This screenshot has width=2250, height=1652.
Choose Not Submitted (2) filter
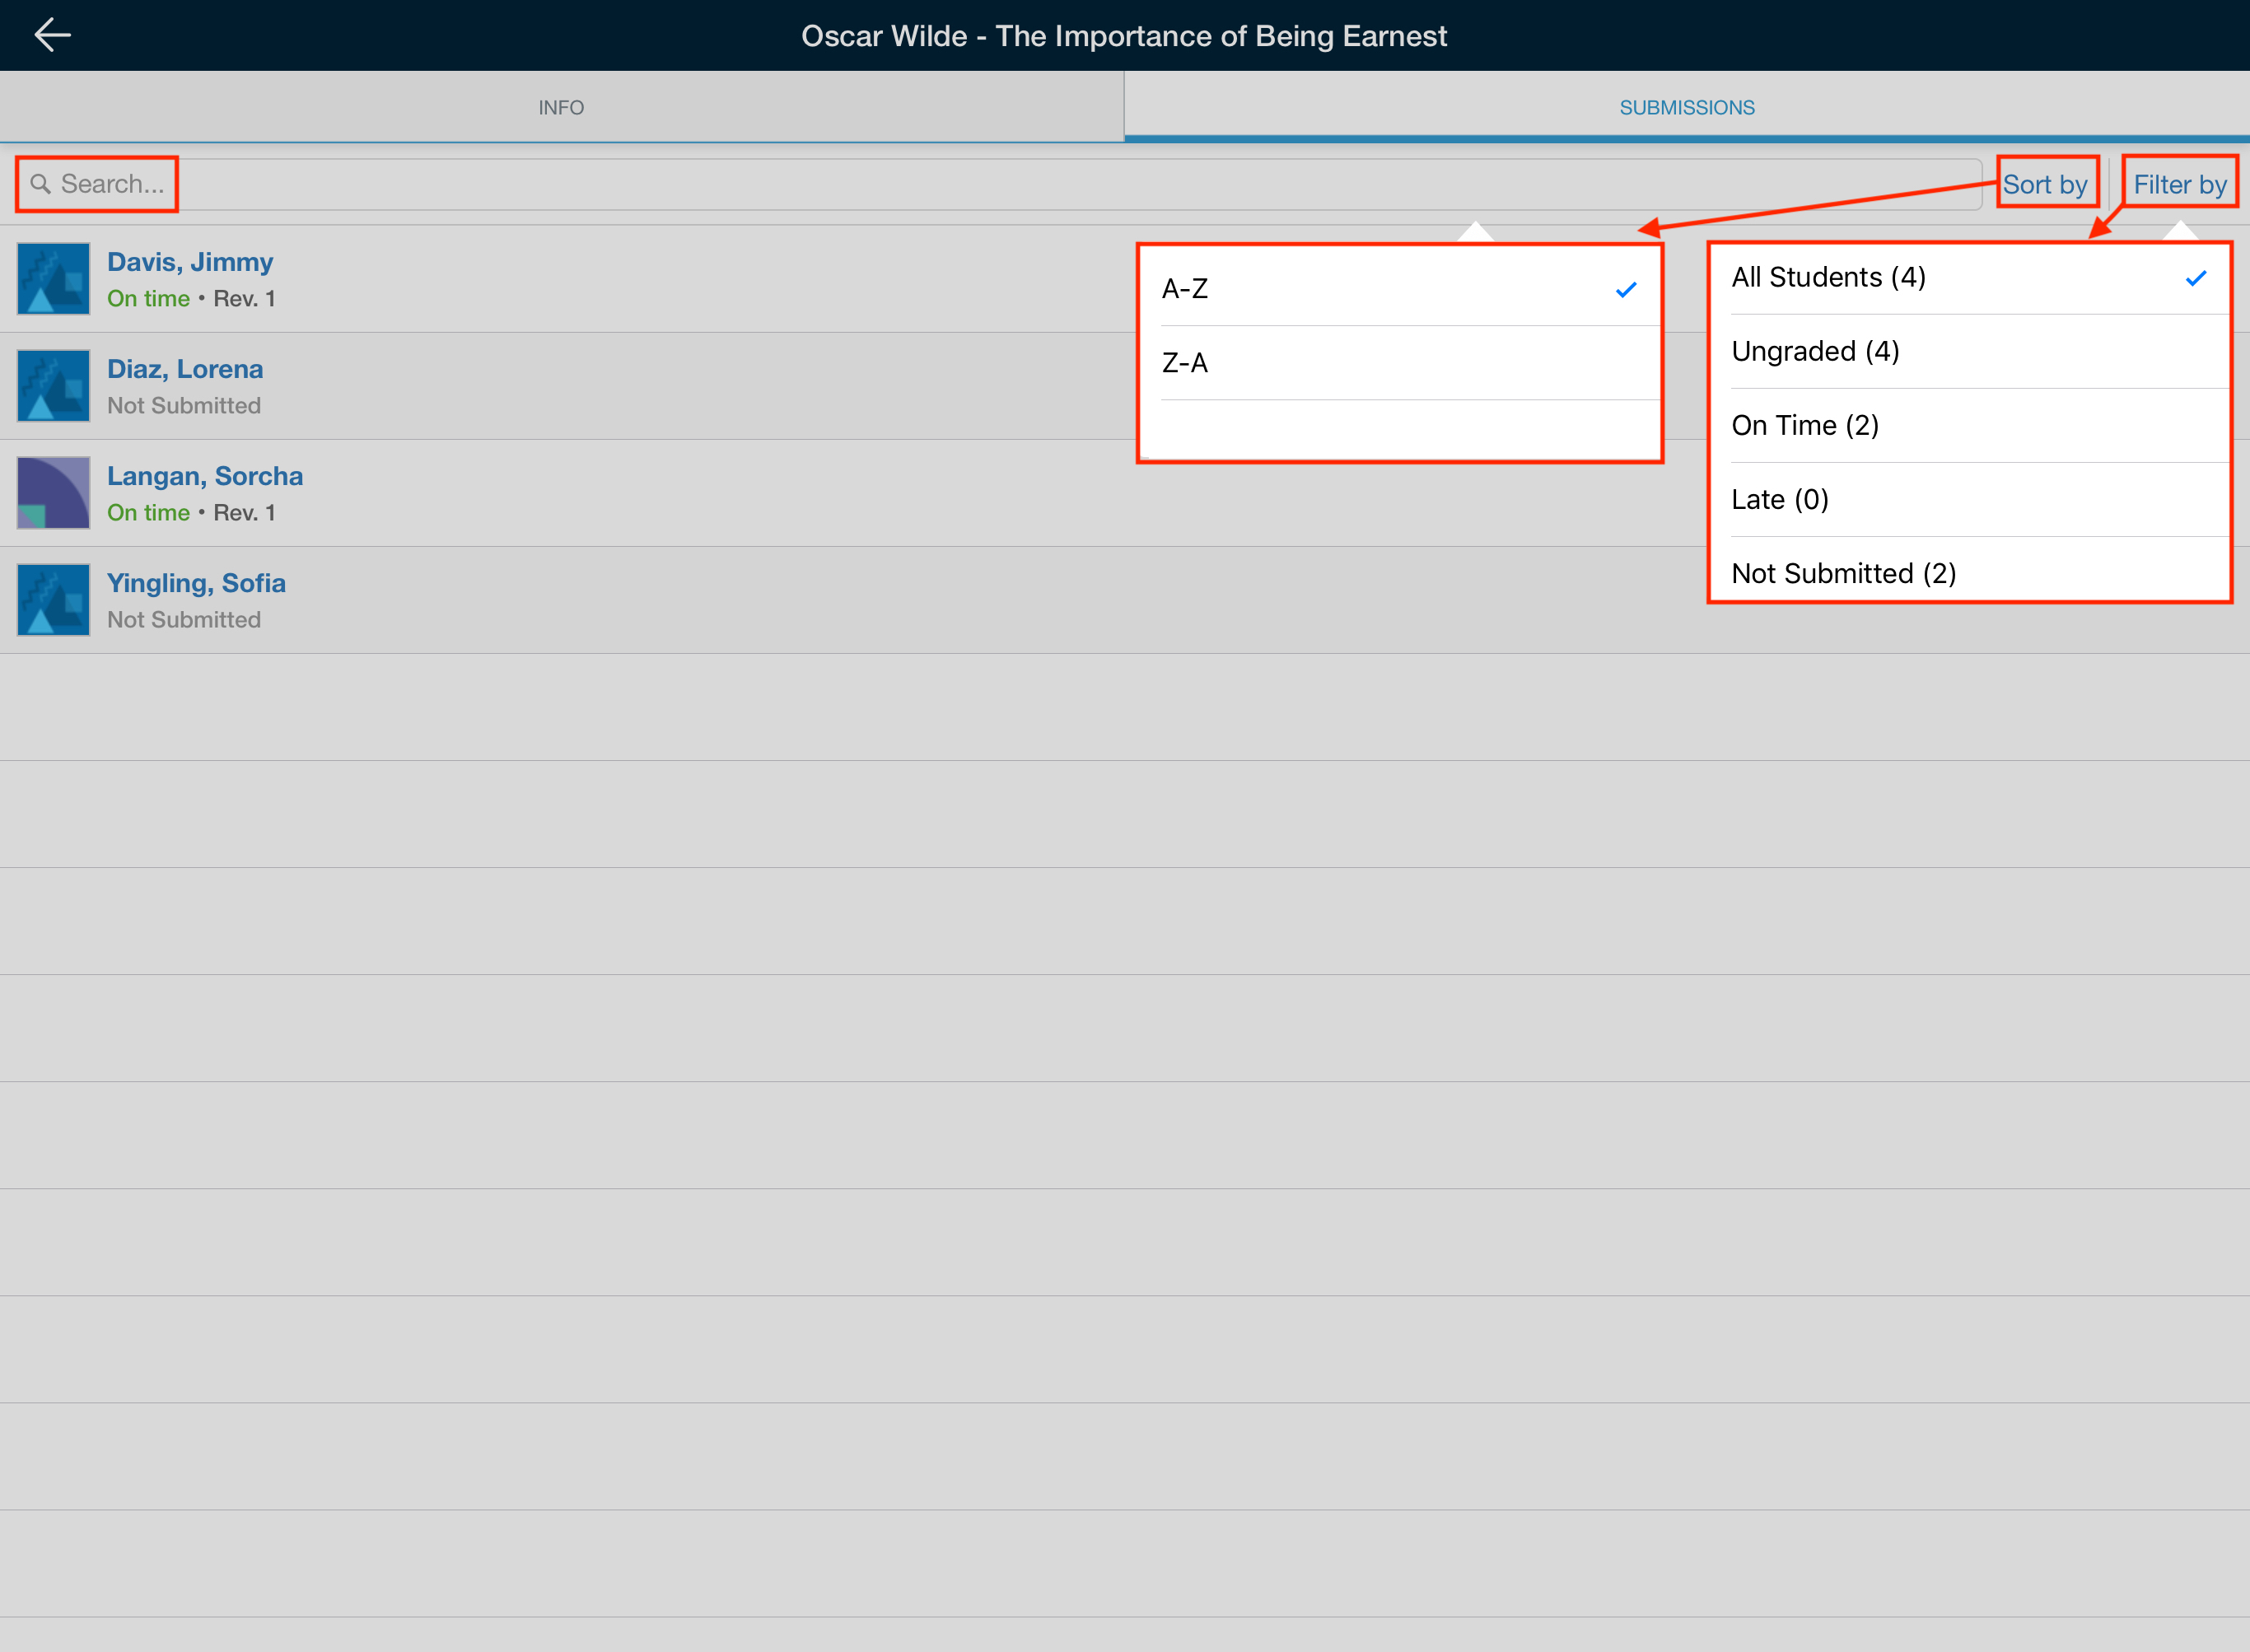tap(1843, 573)
